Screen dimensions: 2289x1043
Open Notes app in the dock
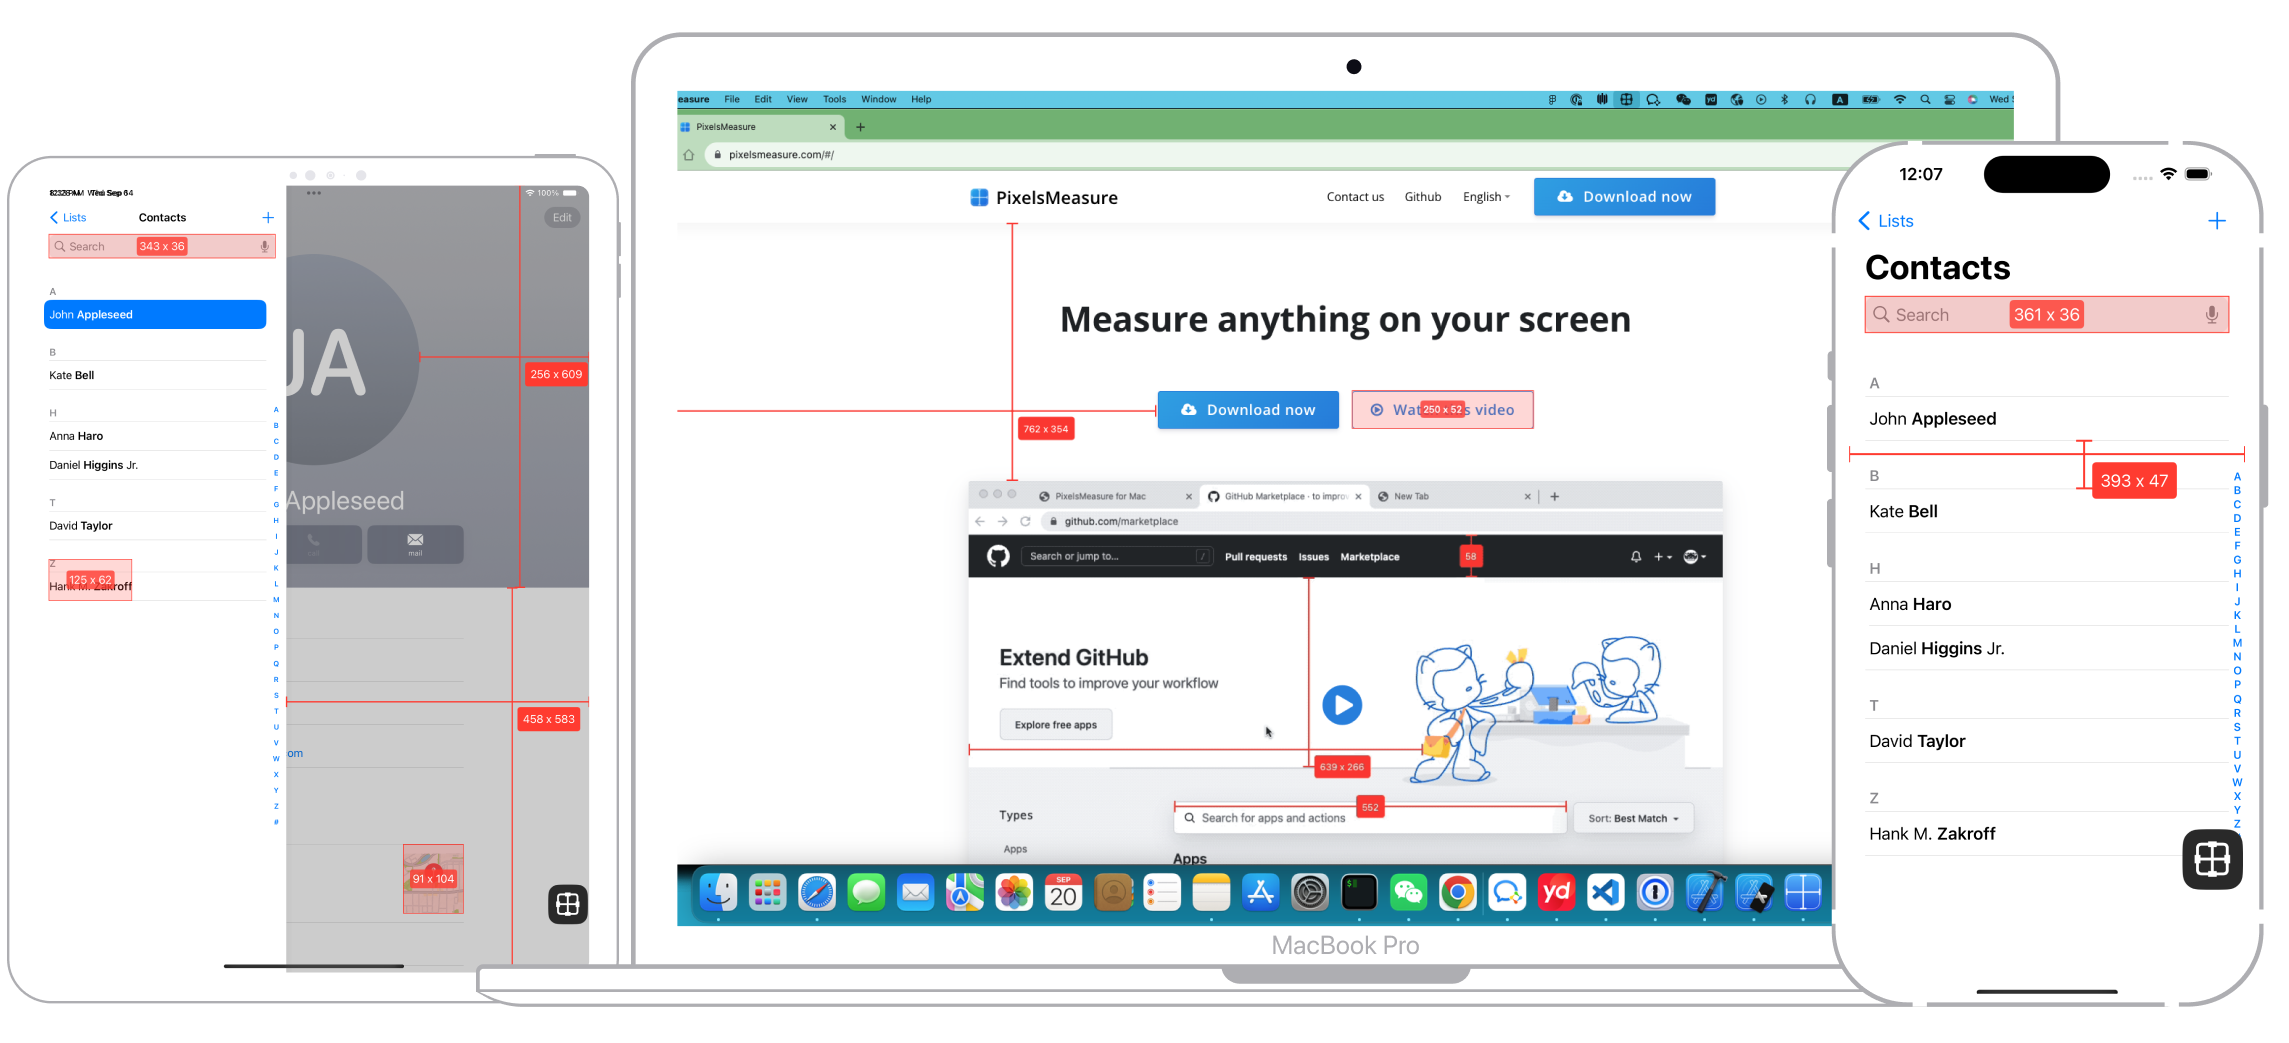(x=1211, y=893)
